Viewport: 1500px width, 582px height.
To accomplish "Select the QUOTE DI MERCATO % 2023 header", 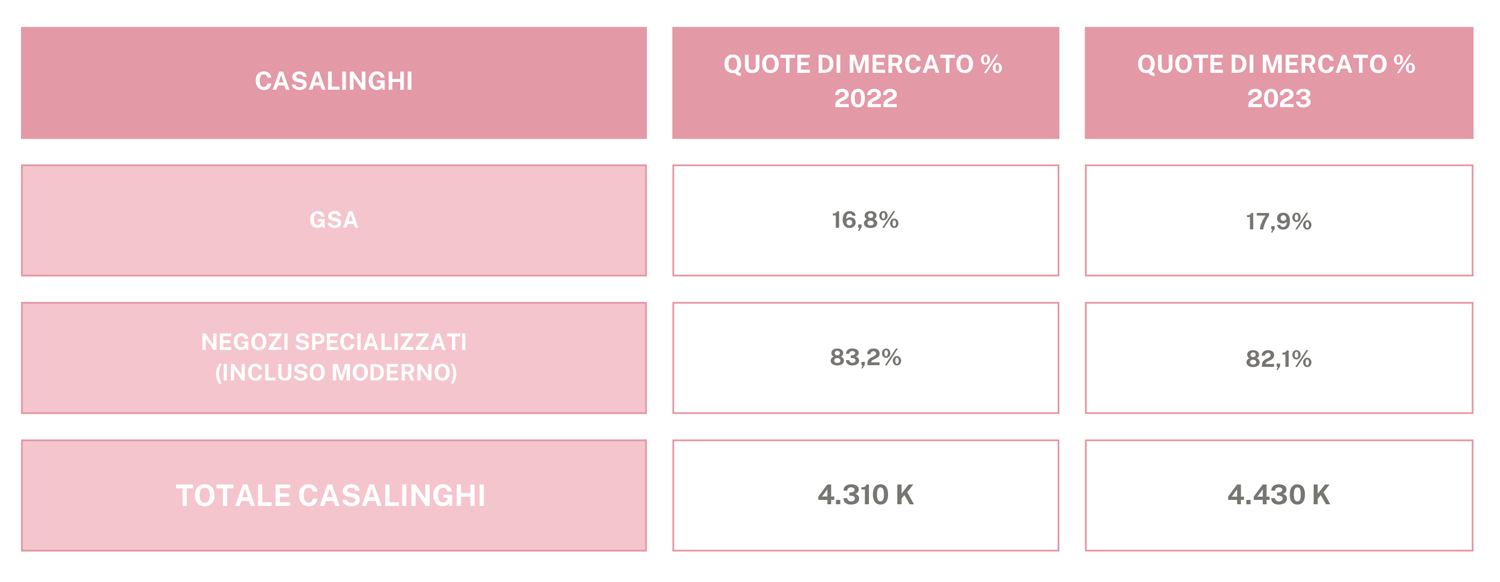I will tap(1279, 83).
